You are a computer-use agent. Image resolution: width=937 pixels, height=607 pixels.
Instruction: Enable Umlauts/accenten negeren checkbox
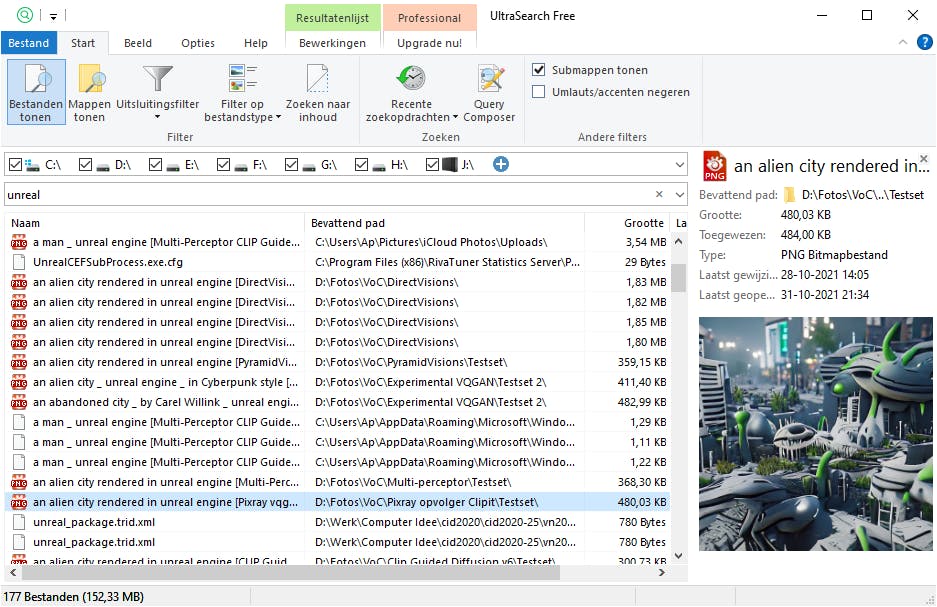tap(539, 92)
